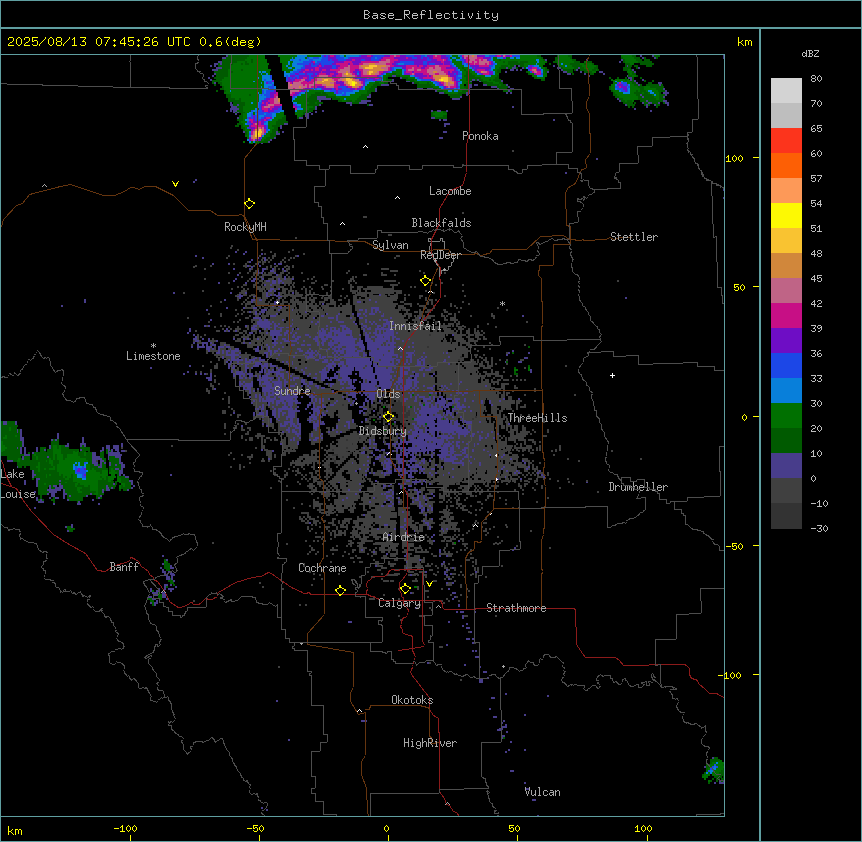Click the asterisk marker east of Innisfail
This screenshot has width=862, height=842.
click(502, 303)
